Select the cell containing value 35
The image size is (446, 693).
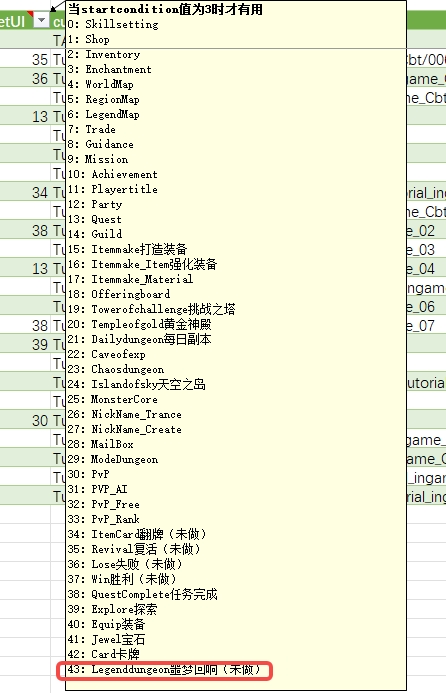pos(25,59)
